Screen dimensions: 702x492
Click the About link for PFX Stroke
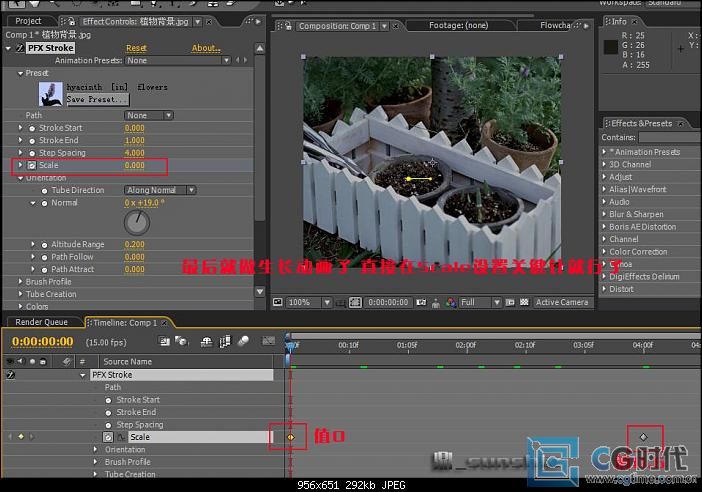[x=206, y=48]
